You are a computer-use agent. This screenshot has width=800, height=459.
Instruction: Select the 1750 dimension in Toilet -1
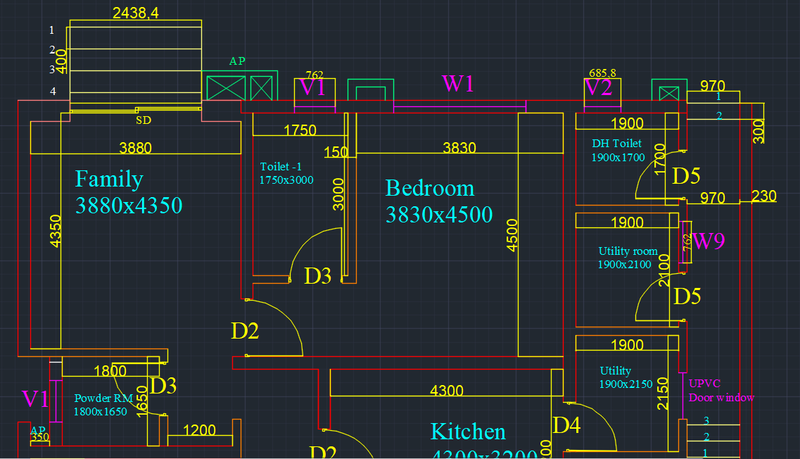coord(300,130)
